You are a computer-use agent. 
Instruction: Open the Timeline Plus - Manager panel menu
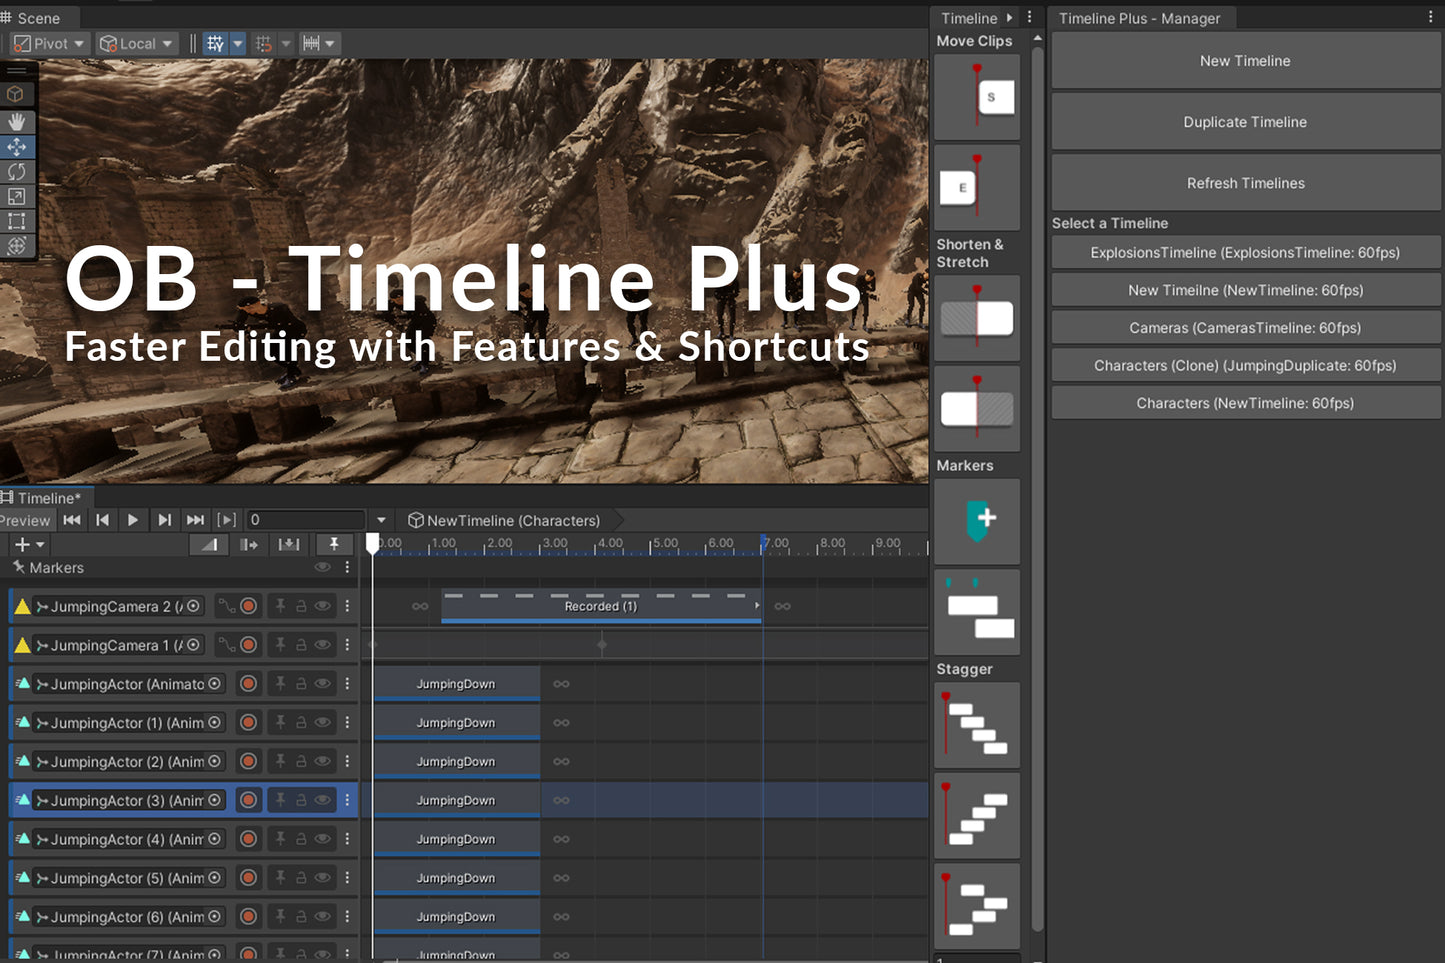[x=1432, y=17]
